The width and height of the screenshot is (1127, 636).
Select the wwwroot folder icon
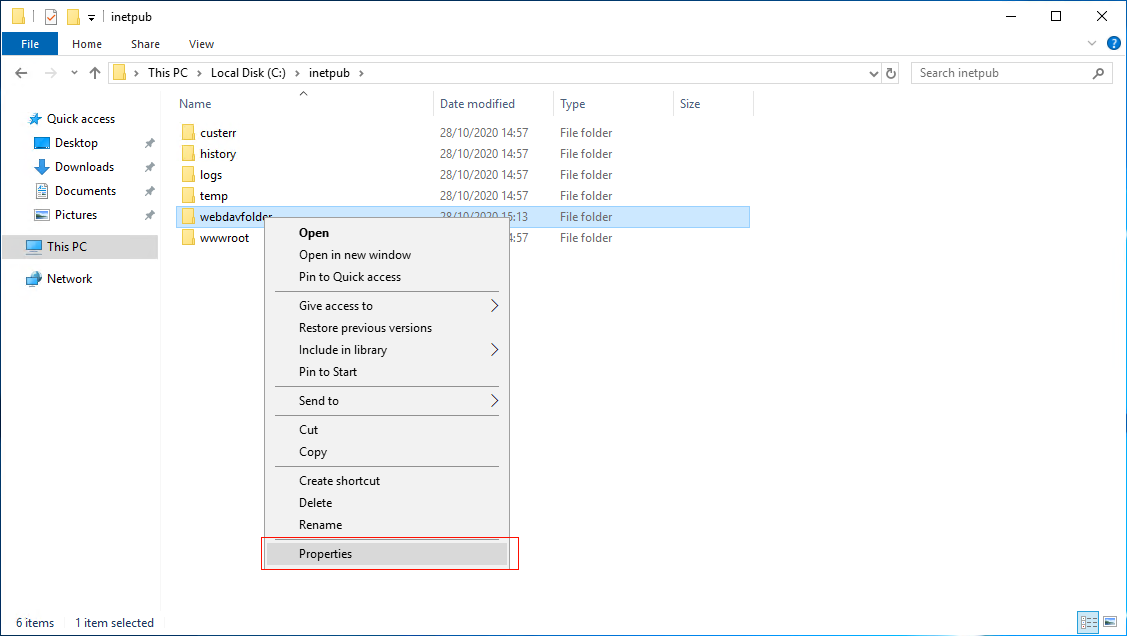click(x=188, y=237)
